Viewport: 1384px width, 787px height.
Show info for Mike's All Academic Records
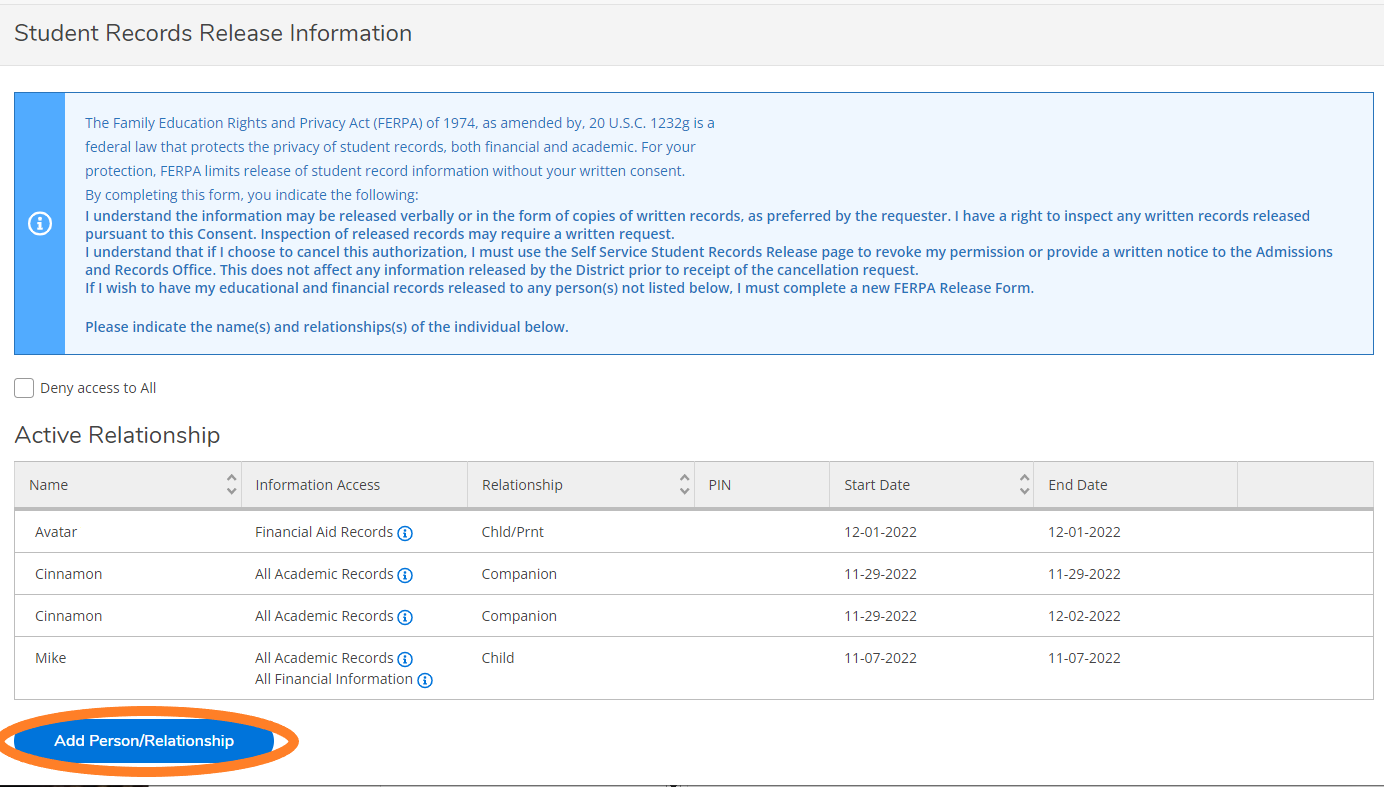(x=405, y=659)
